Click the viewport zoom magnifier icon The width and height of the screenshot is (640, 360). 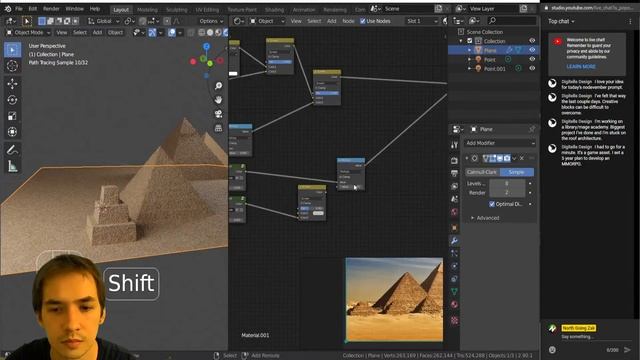(x=218, y=86)
